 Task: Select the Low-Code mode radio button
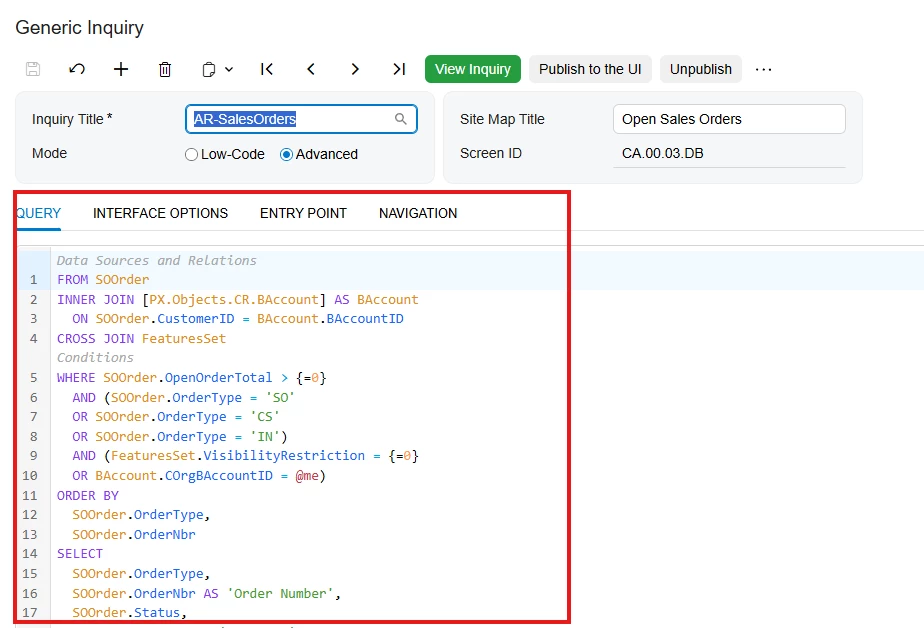coord(191,154)
